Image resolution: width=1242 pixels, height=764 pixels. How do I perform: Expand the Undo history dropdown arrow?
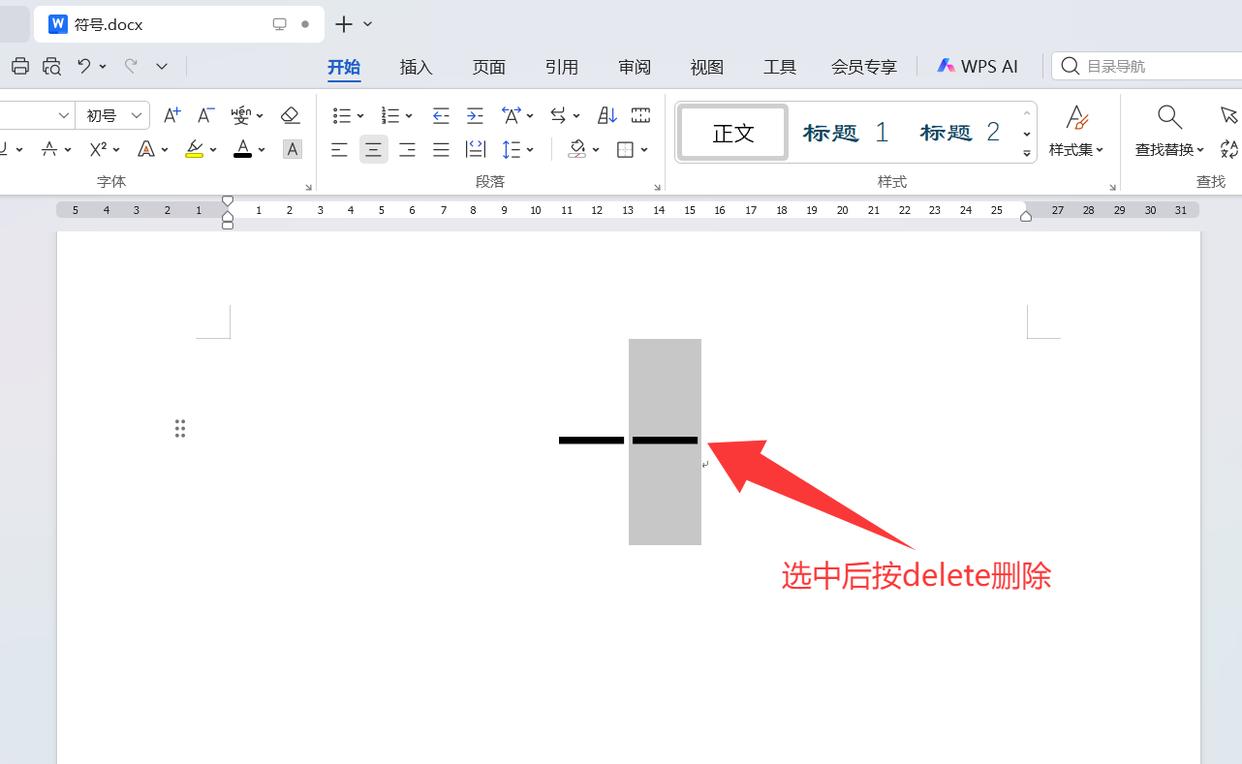(x=103, y=67)
